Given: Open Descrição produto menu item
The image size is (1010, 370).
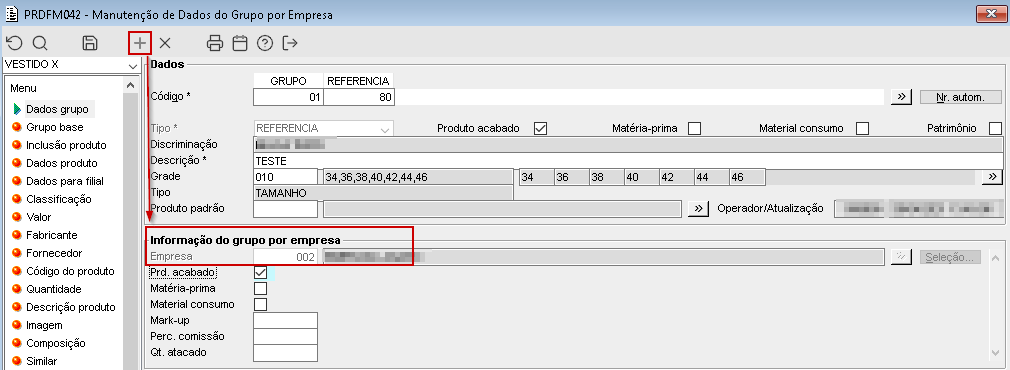Looking at the screenshot, I should click(70, 307).
